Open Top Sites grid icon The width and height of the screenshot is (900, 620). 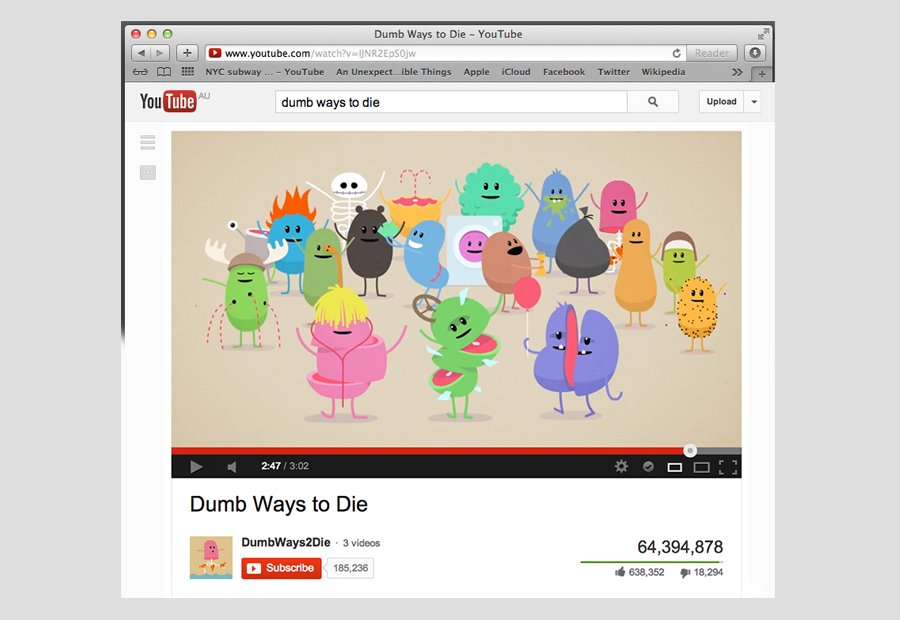click(x=188, y=72)
